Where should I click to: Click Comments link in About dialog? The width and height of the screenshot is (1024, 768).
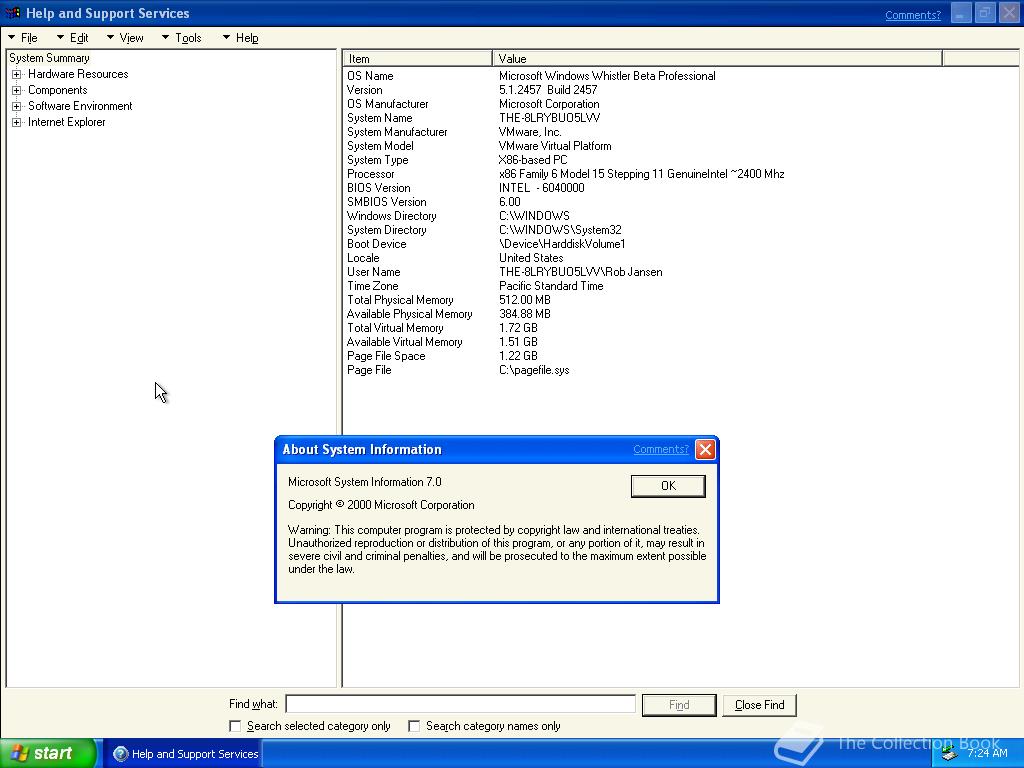660,449
